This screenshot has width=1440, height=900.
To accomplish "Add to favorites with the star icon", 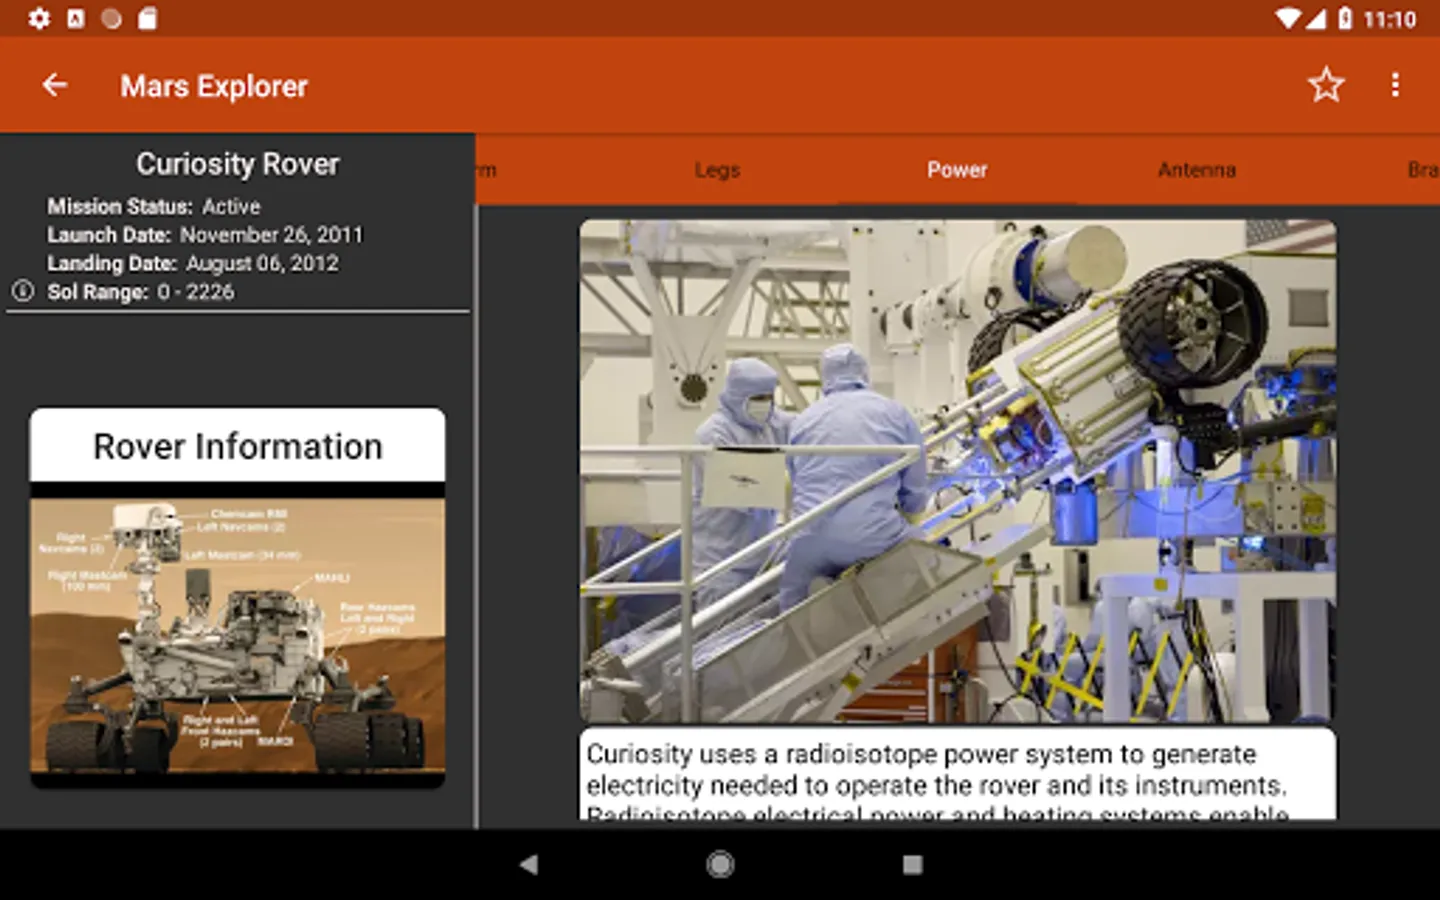I will point(1326,85).
